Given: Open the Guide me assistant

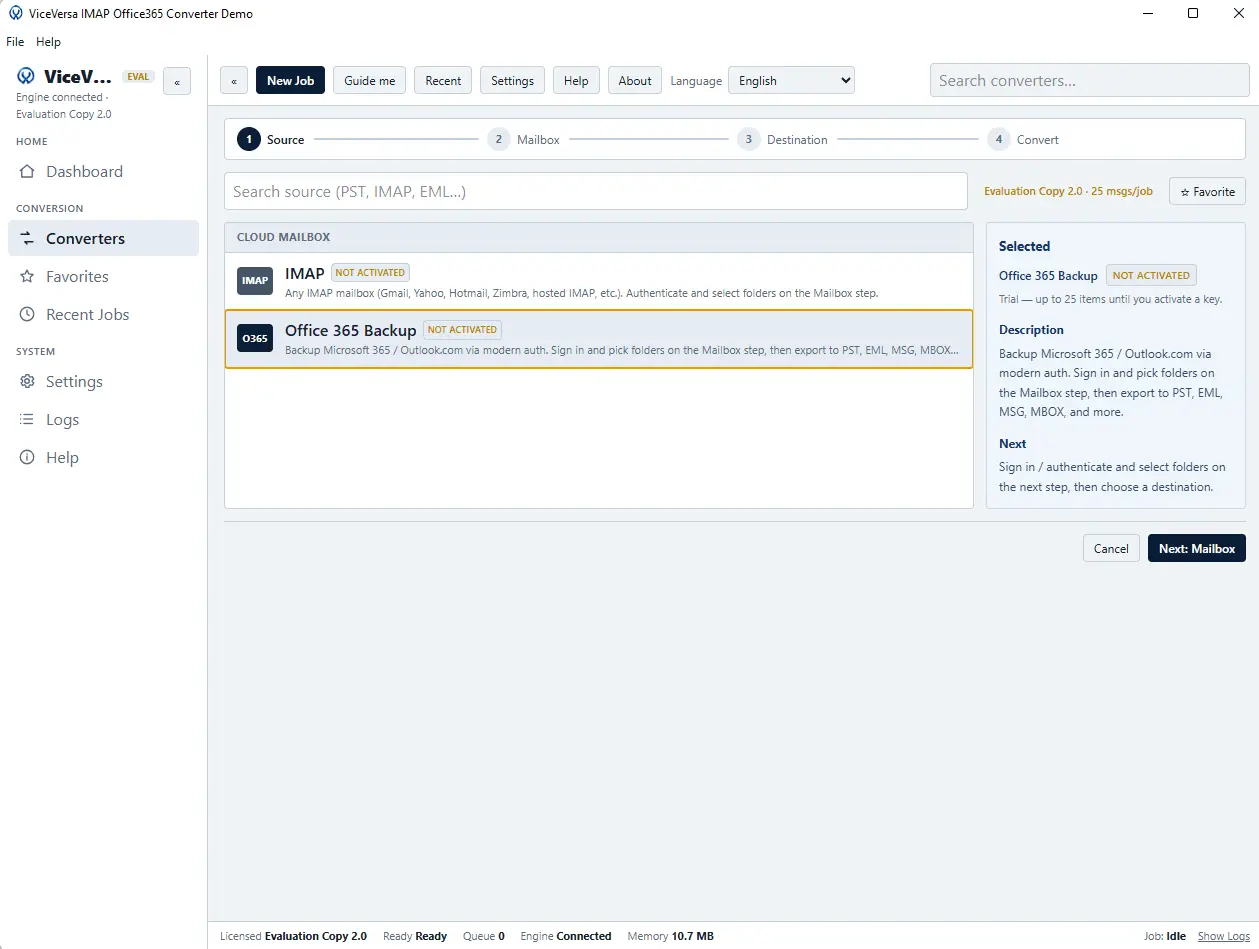Looking at the screenshot, I should pyautogui.click(x=370, y=81).
